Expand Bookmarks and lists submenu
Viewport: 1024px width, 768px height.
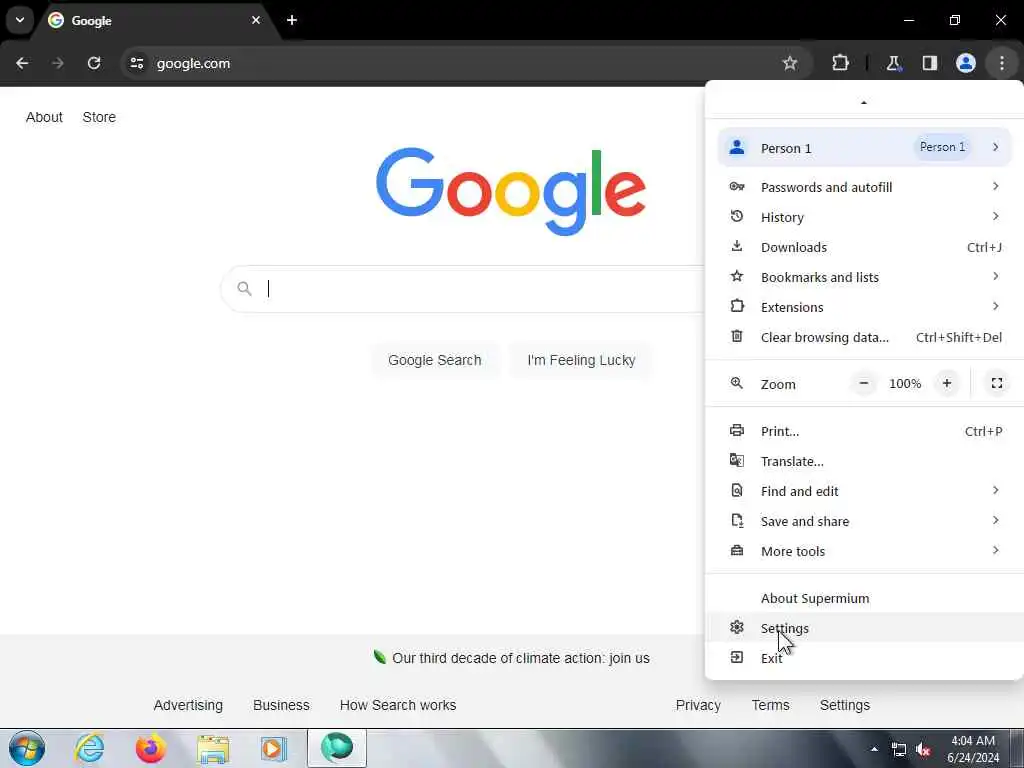(x=865, y=278)
